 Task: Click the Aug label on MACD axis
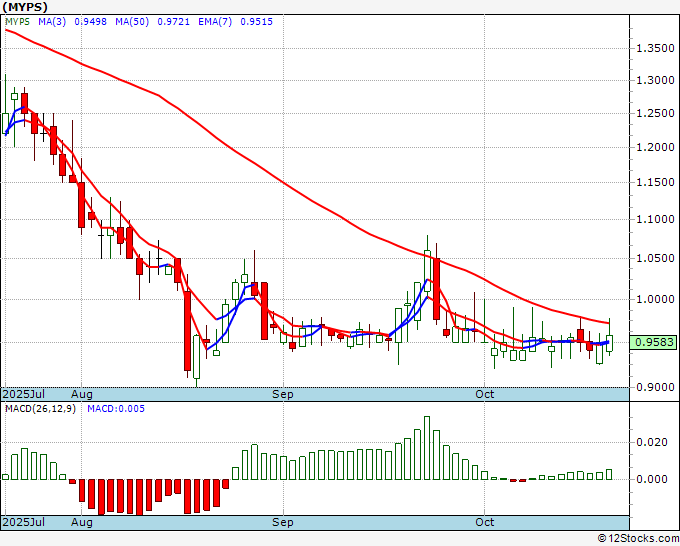click(x=82, y=522)
